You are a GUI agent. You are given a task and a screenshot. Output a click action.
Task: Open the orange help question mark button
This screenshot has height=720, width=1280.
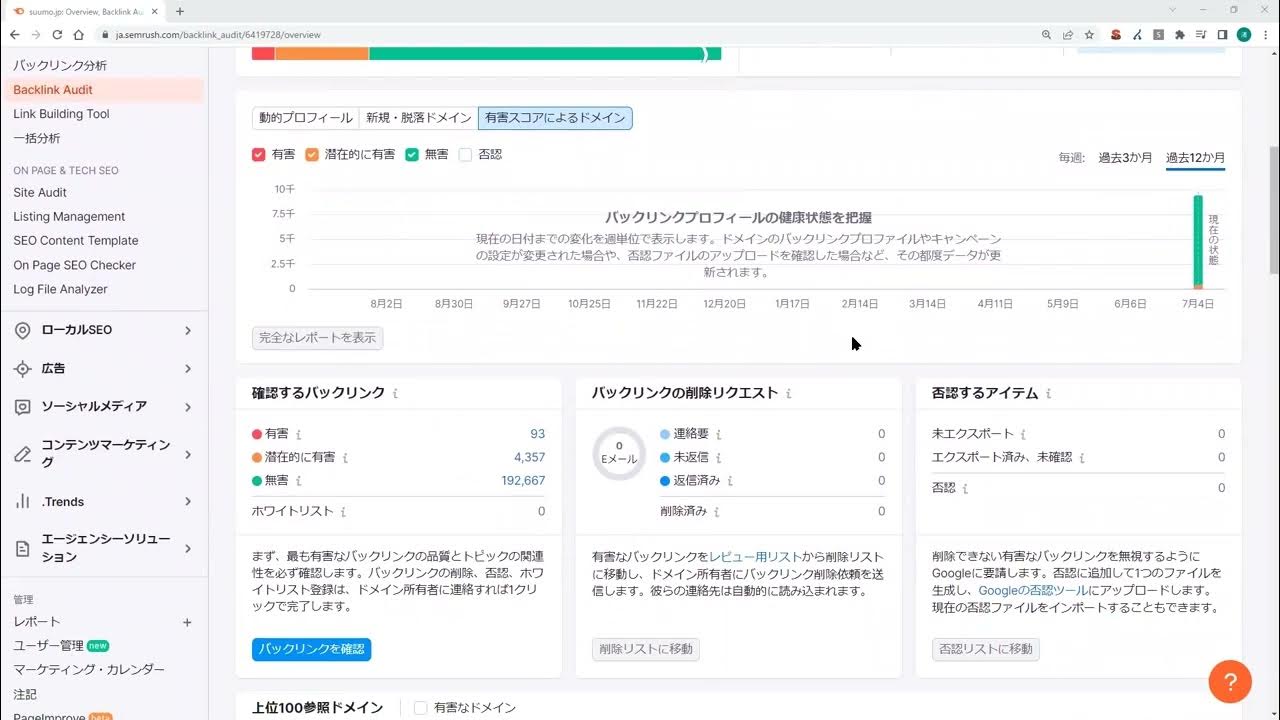click(1230, 682)
